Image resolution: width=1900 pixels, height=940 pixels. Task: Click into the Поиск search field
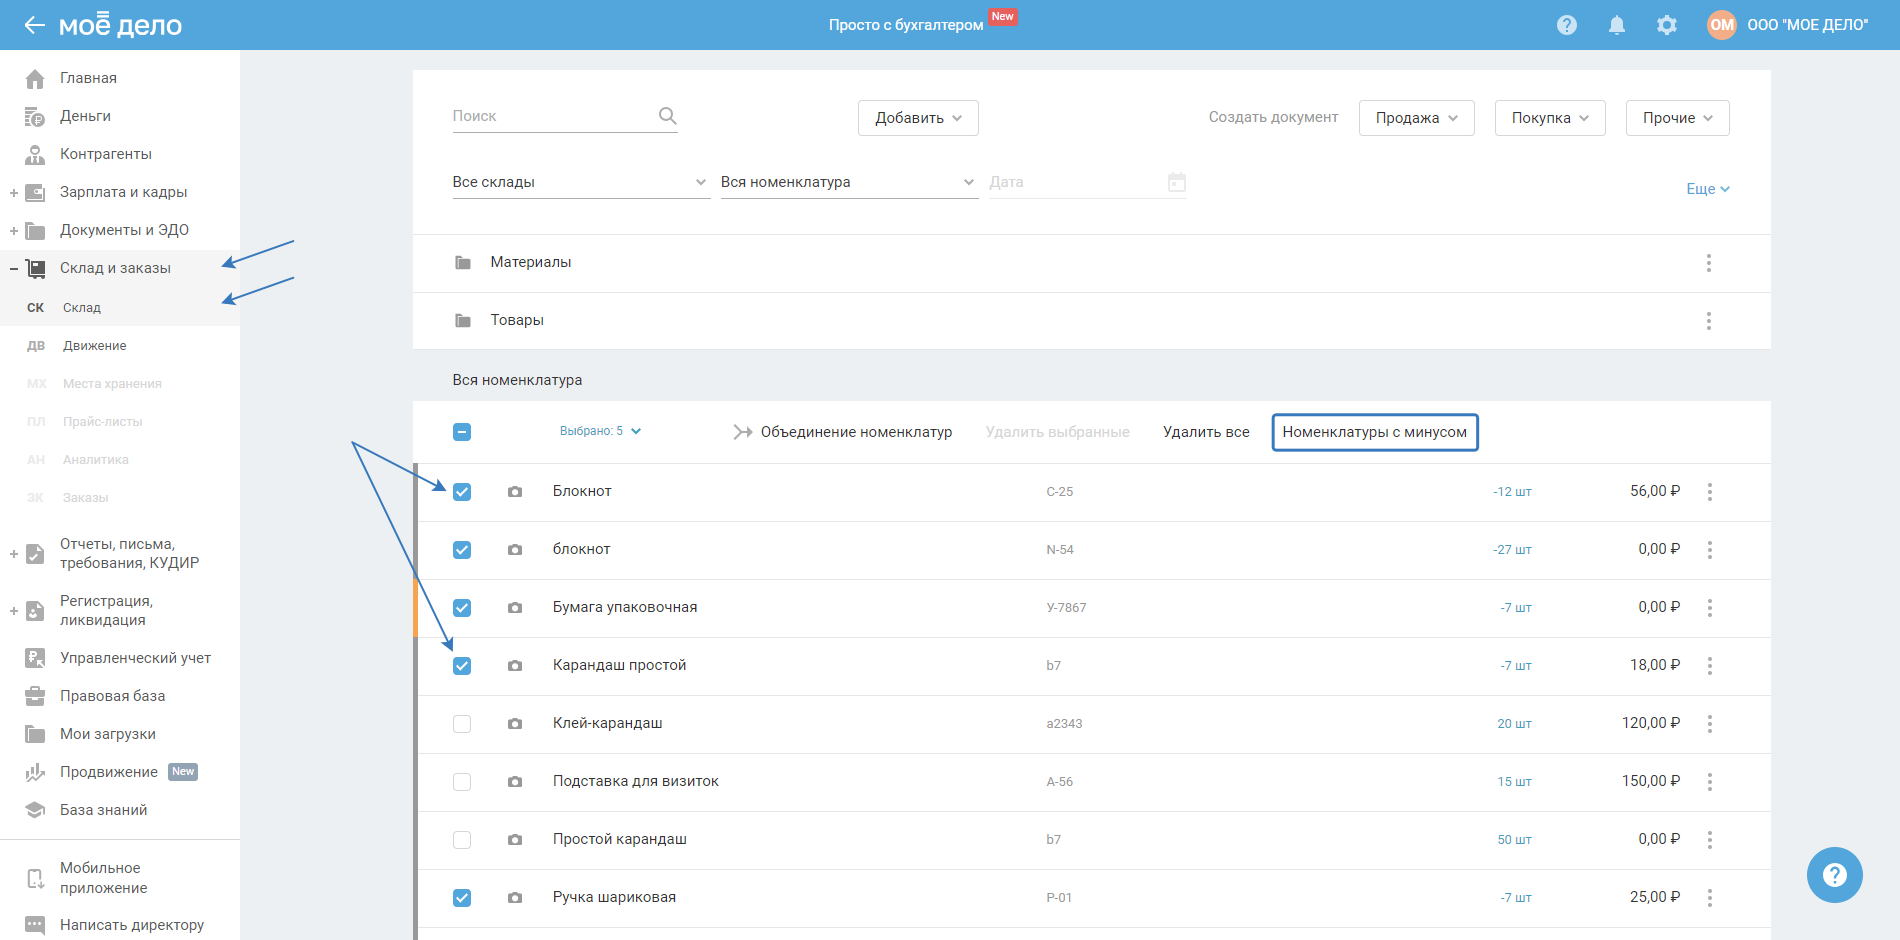pyautogui.click(x=550, y=116)
